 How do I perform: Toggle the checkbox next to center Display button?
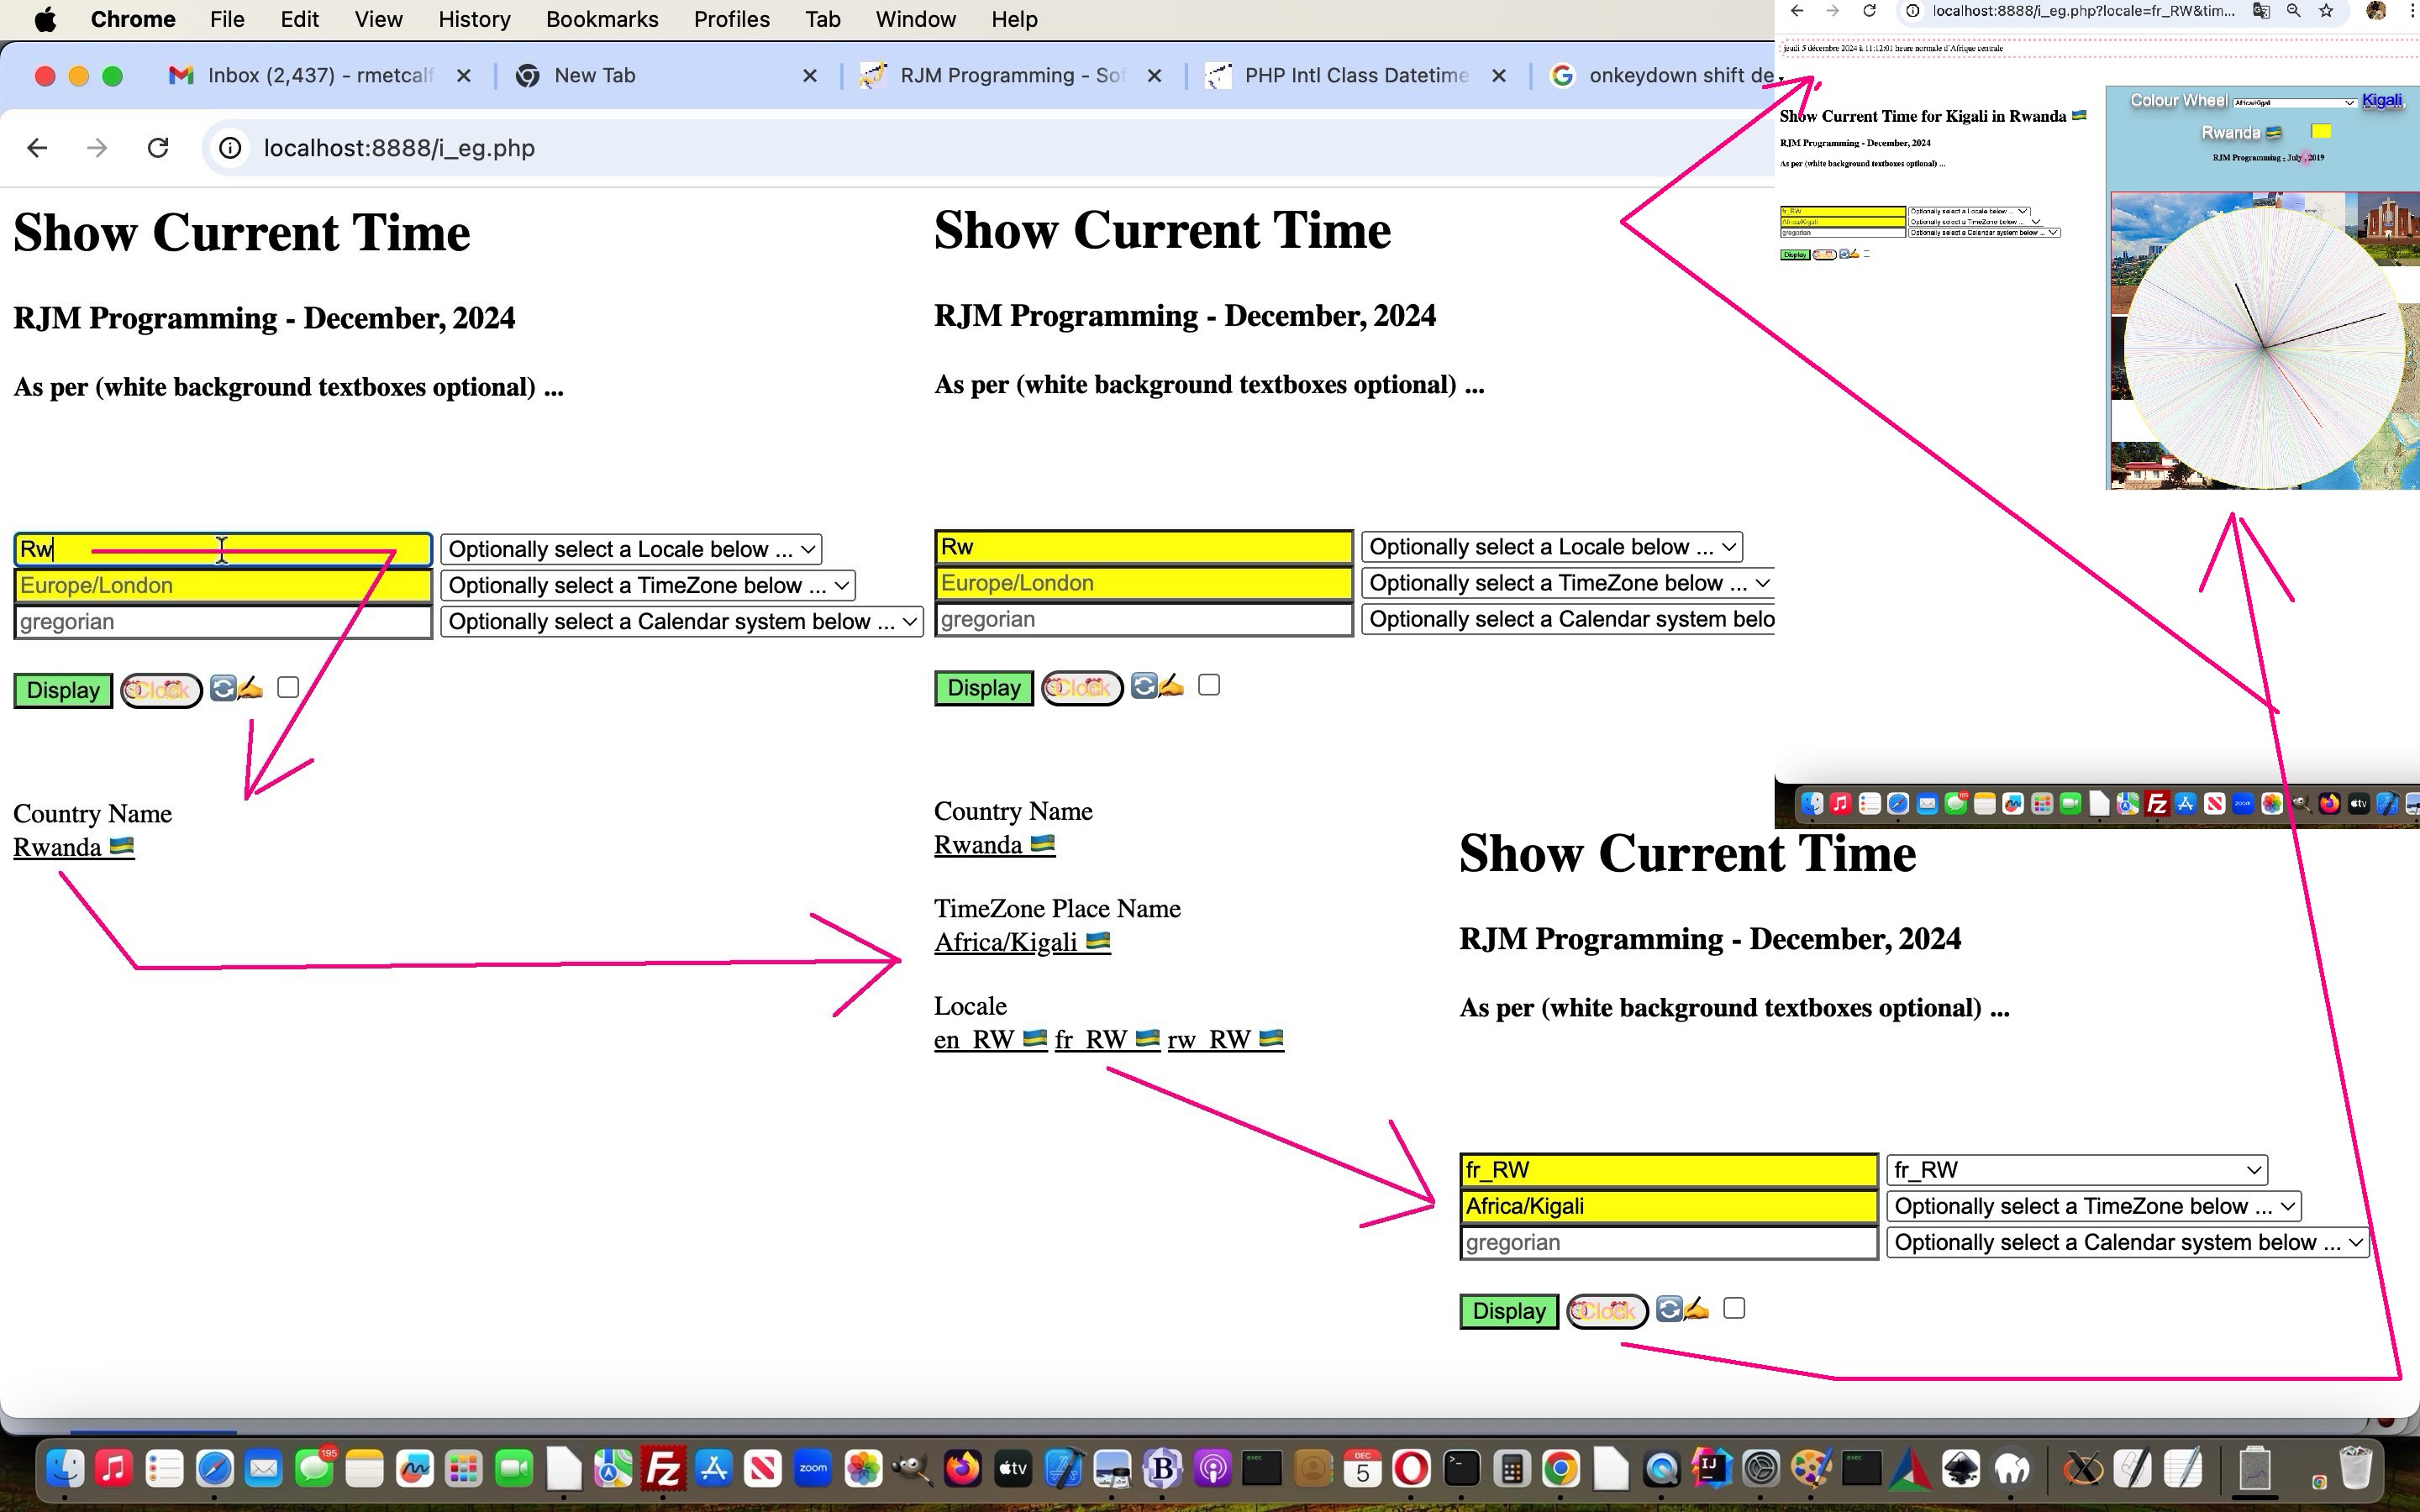(x=1209, y=685)
